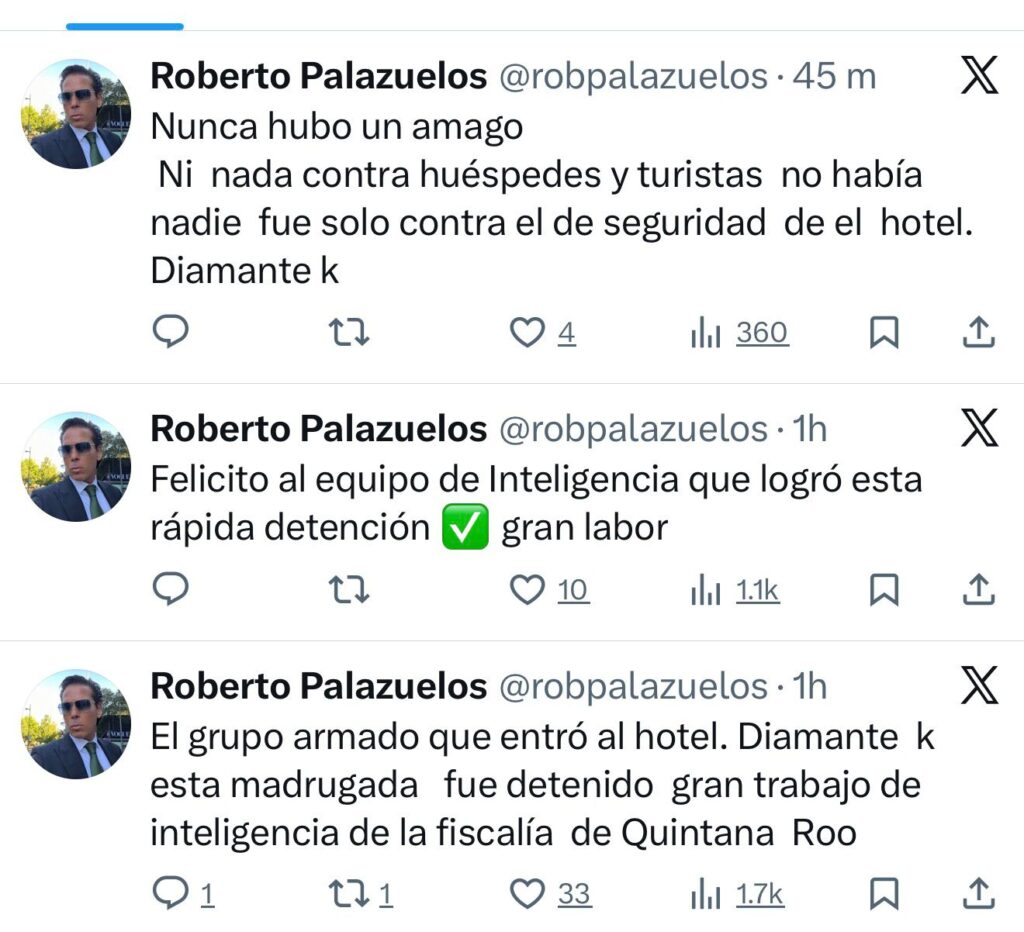Reply to the 'Felicito al equipo' tweet

(171, 591)
